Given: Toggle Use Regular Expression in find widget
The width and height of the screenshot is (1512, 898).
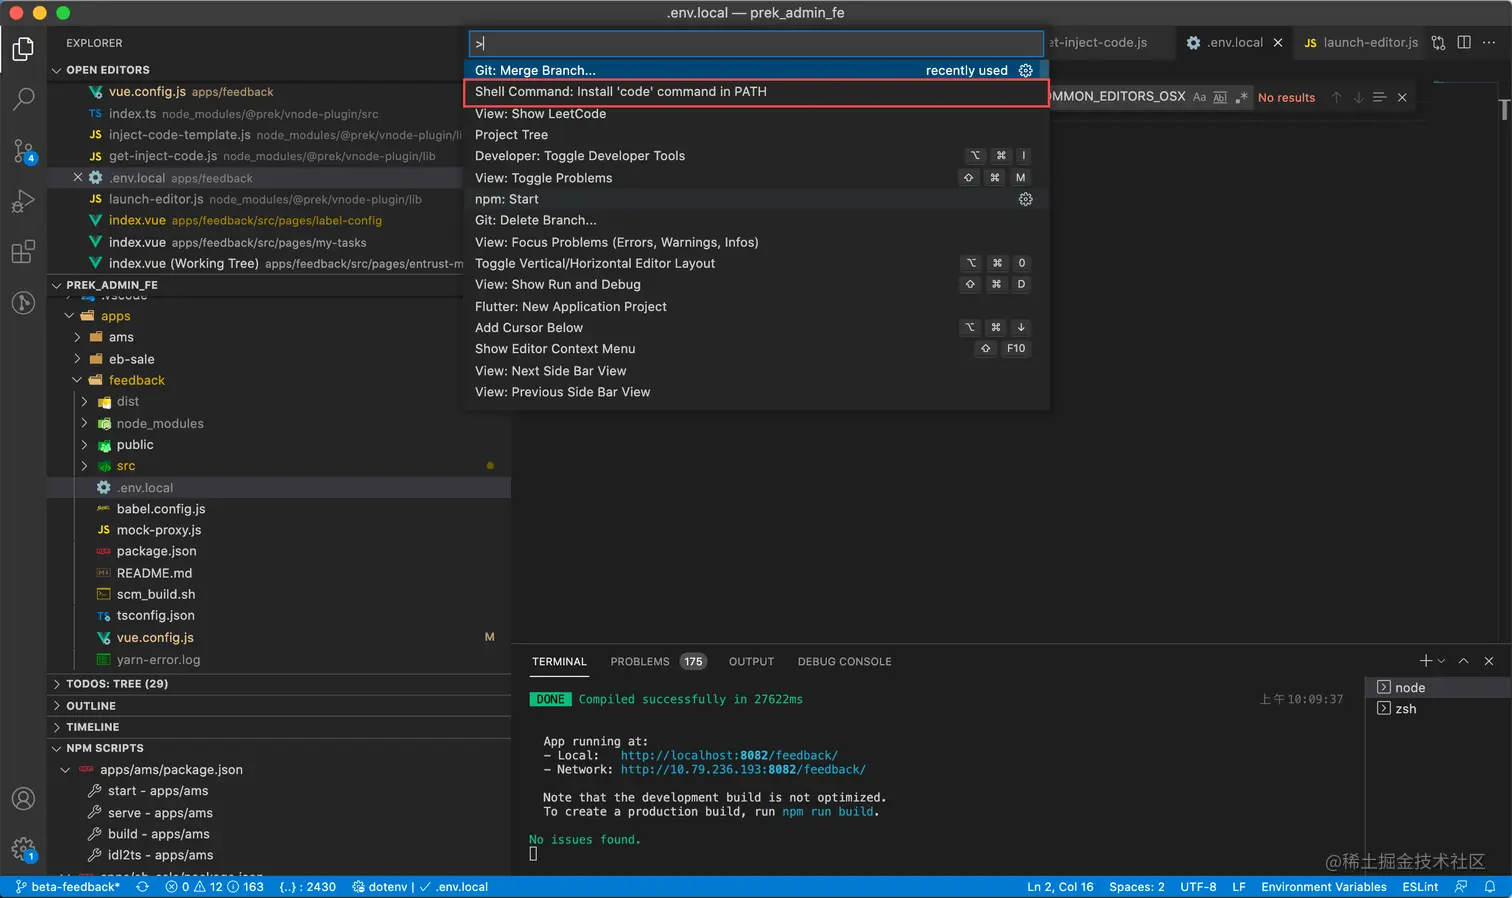Looking at the screenshot, I should pyautogui.click(x=1241, y=97).
